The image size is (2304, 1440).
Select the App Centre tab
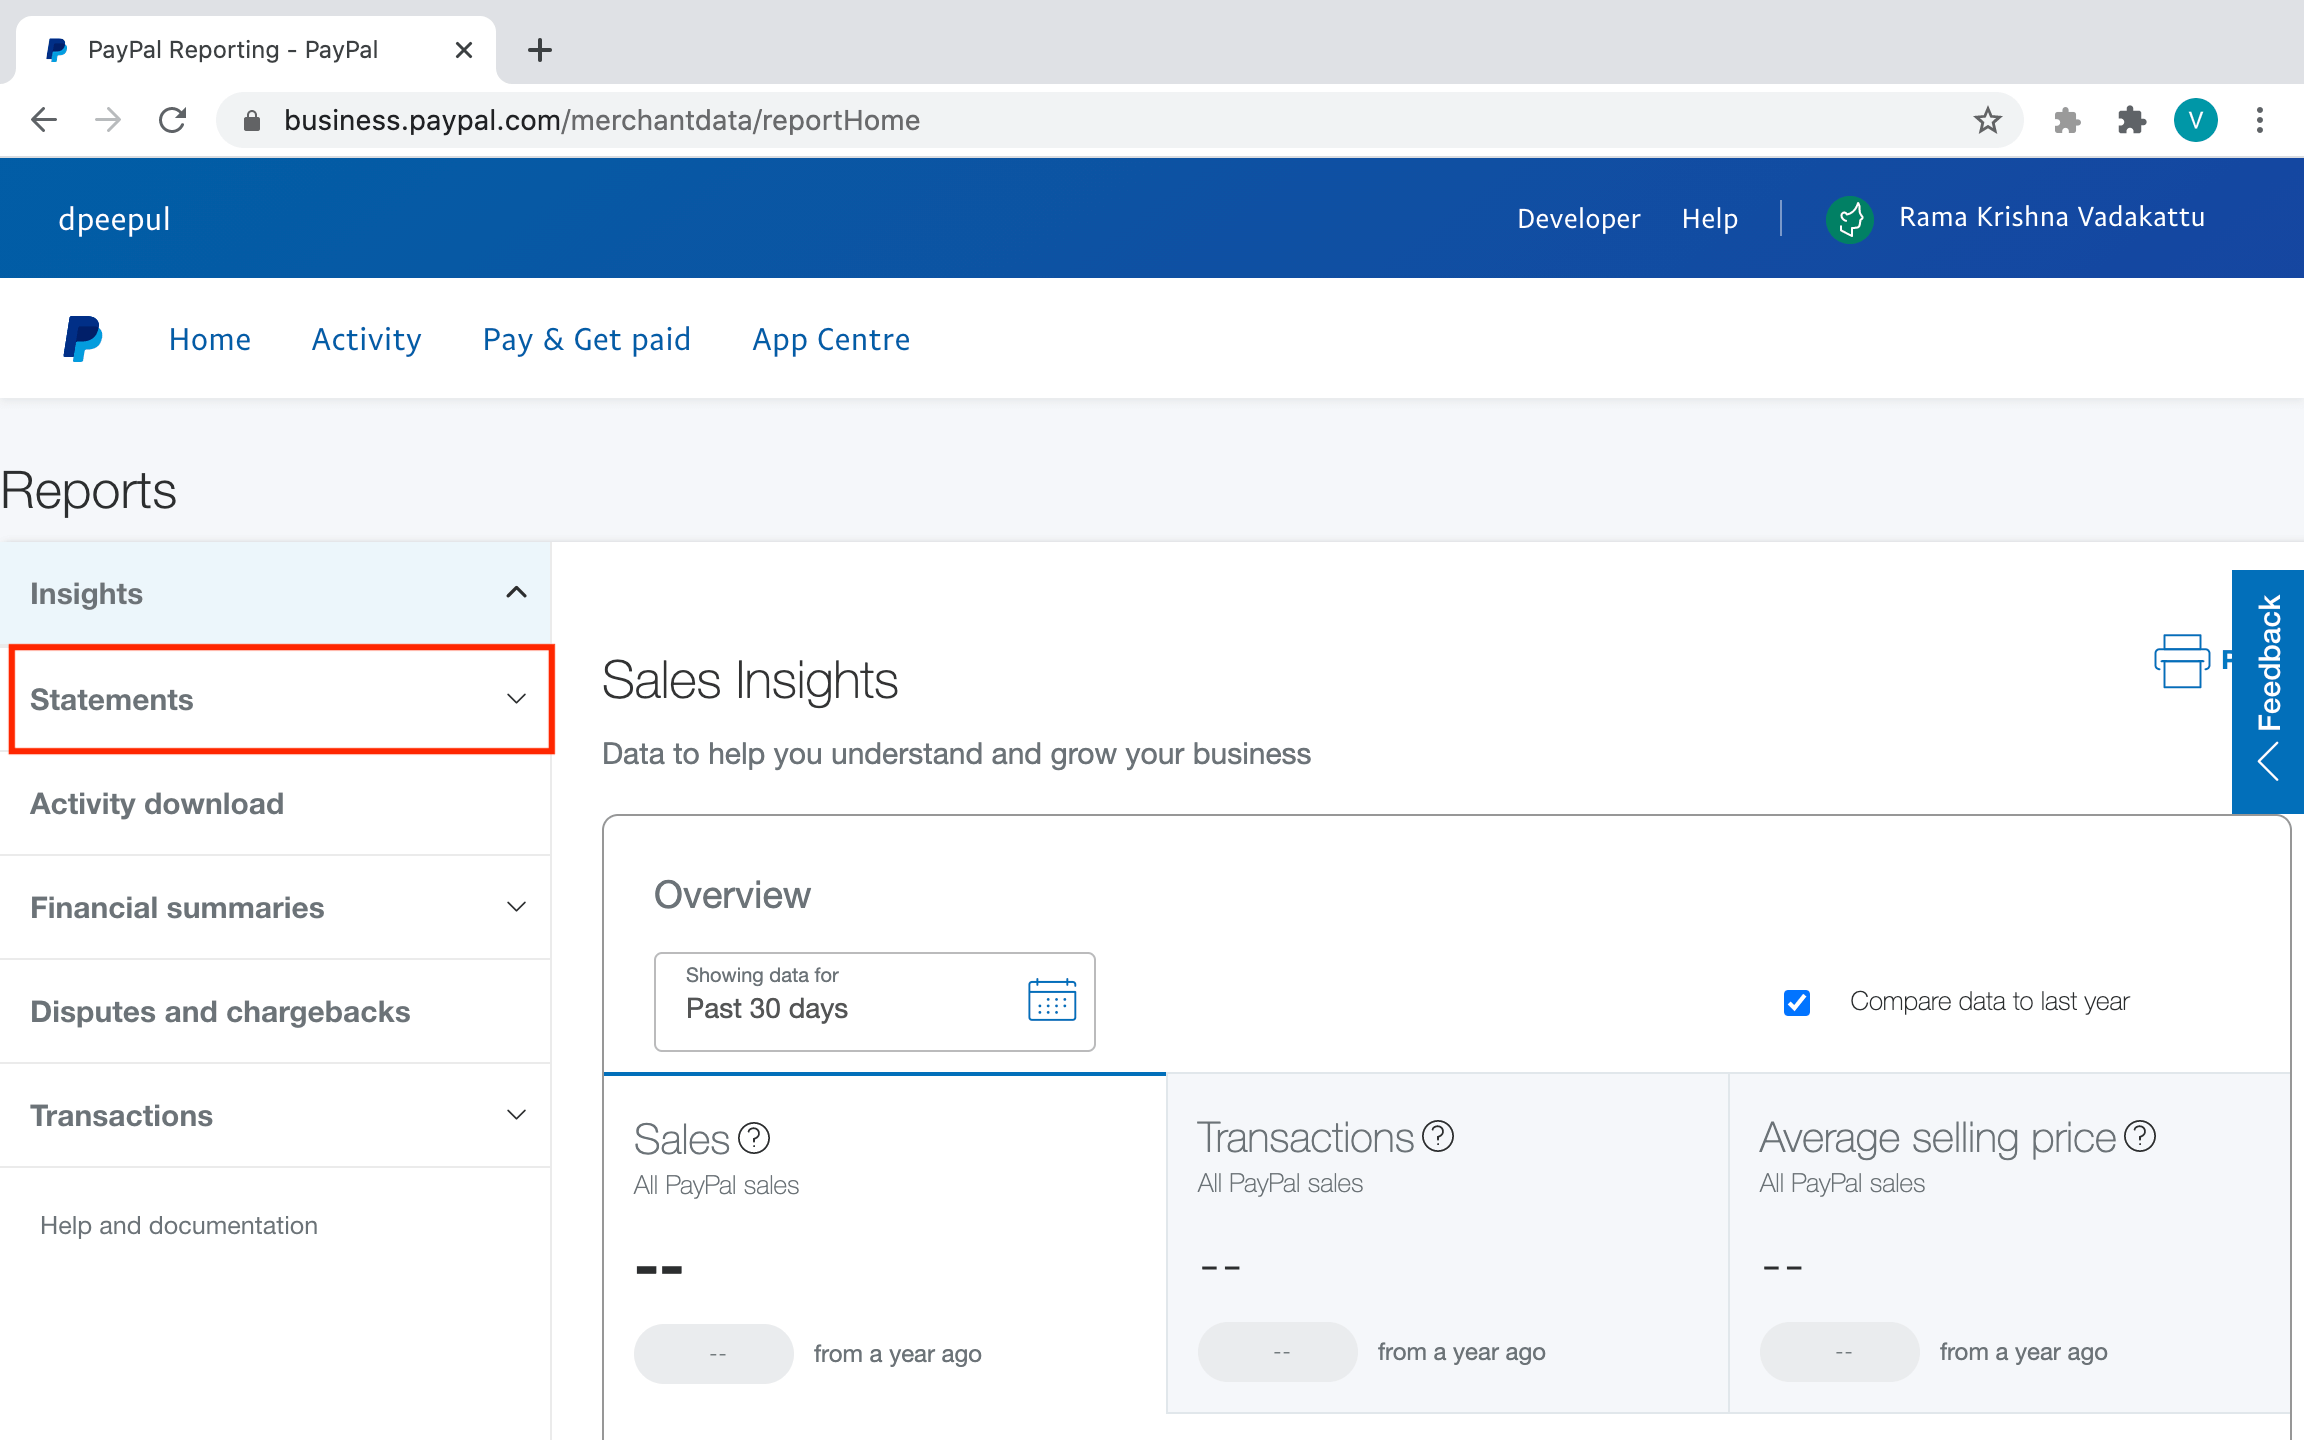coord(829,338)
